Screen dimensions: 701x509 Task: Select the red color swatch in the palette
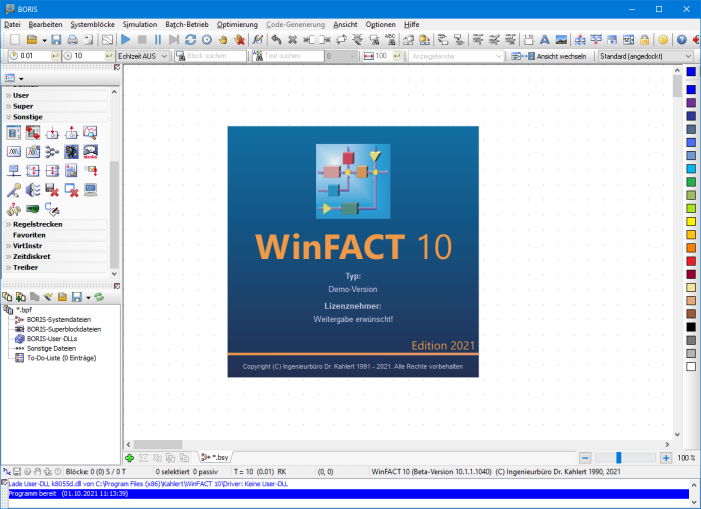point(691,261)
